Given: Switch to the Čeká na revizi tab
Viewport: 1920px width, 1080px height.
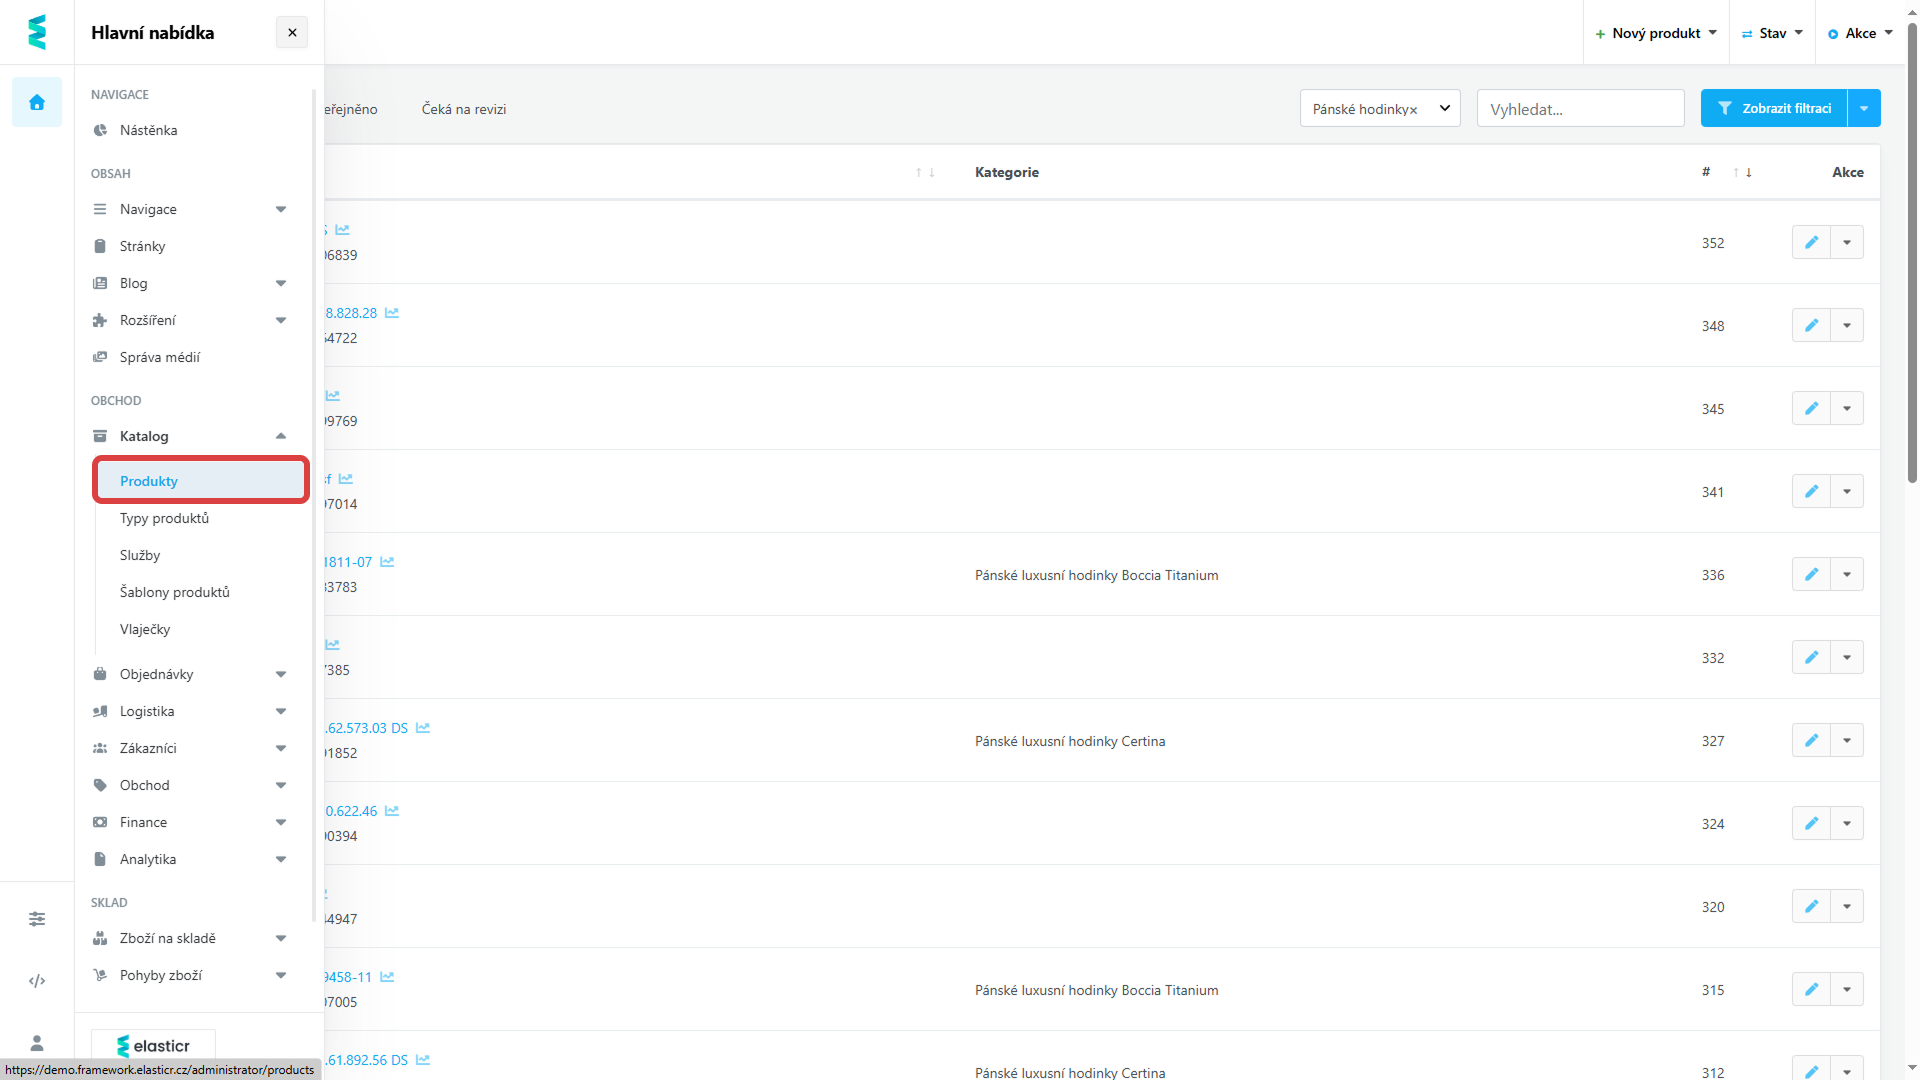Looking at the screenshot, I should (x=464, y=109).
